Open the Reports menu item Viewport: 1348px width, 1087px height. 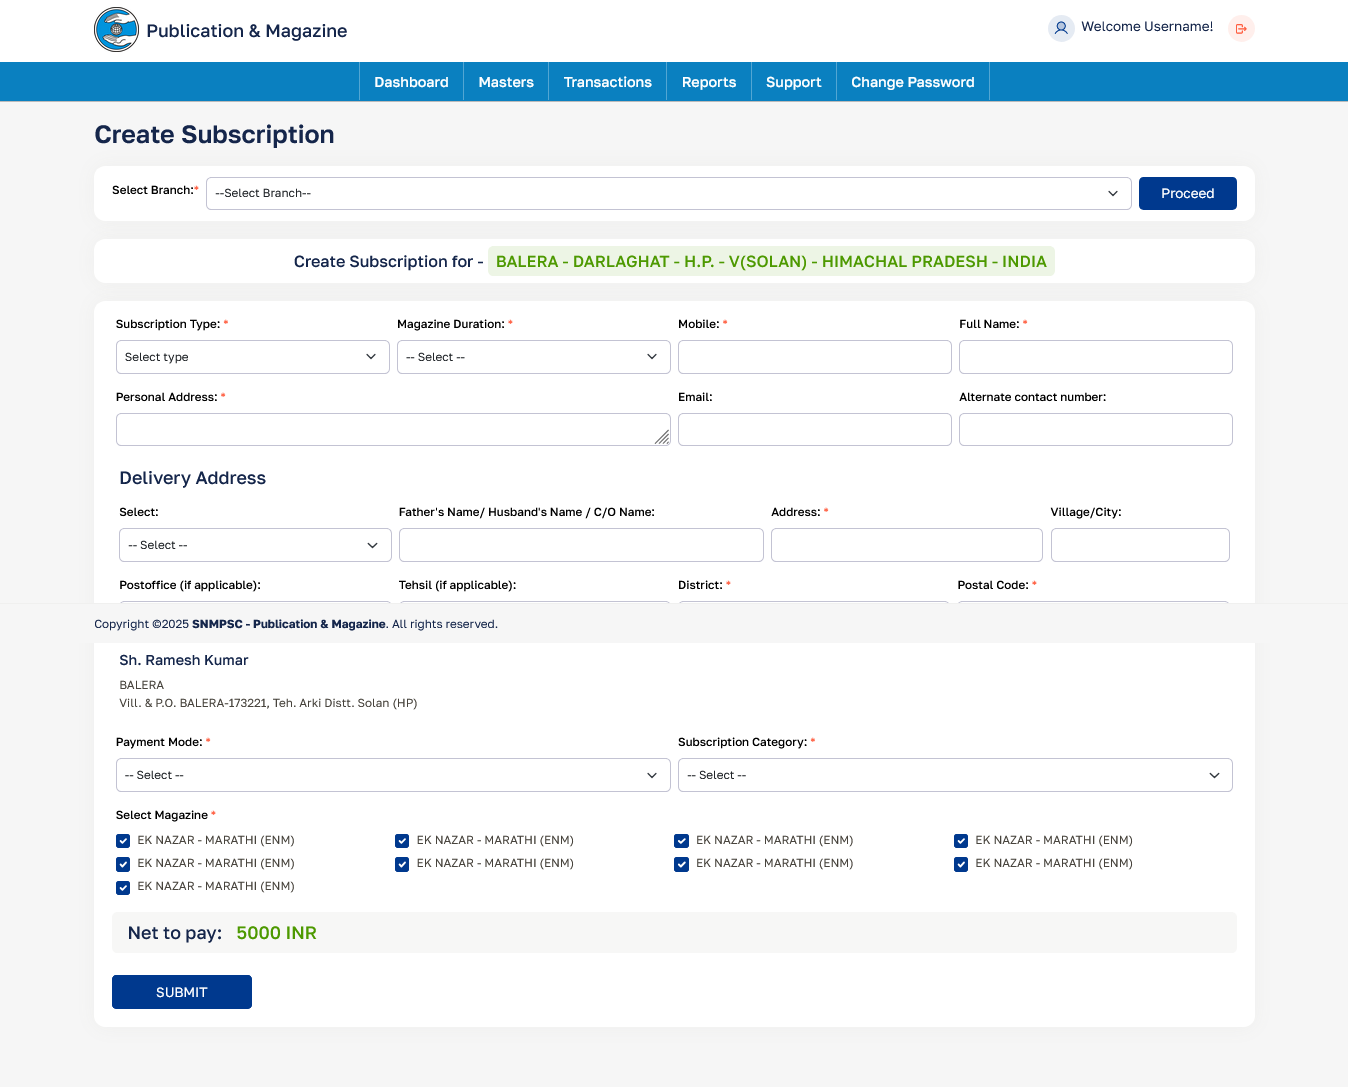pyautogui.click(x=709, y=82)
